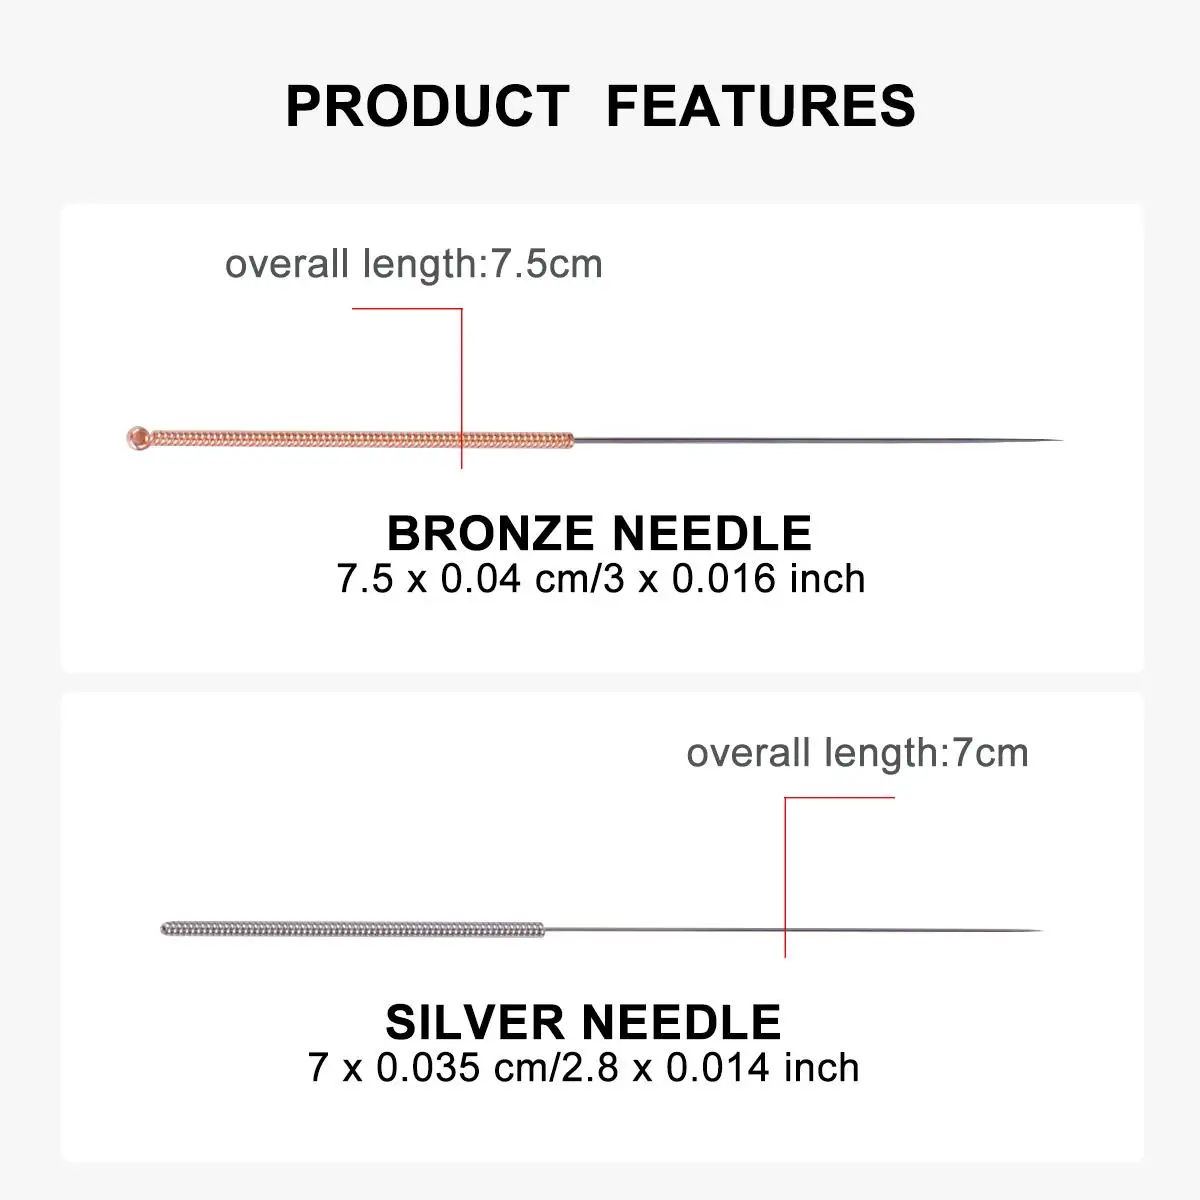Image resolution: width=1200 pixels, height=1200 pixels.
Task: Click the 'overall length:7cm' label
Action: [x=857, y=753]
